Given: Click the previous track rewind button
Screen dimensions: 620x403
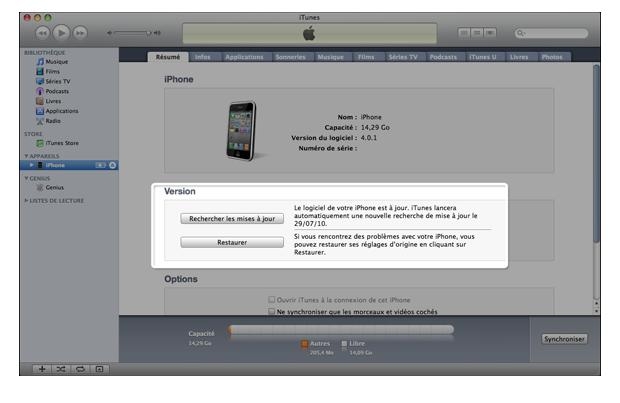Looking at the screenshot, I should pos(43,33).
